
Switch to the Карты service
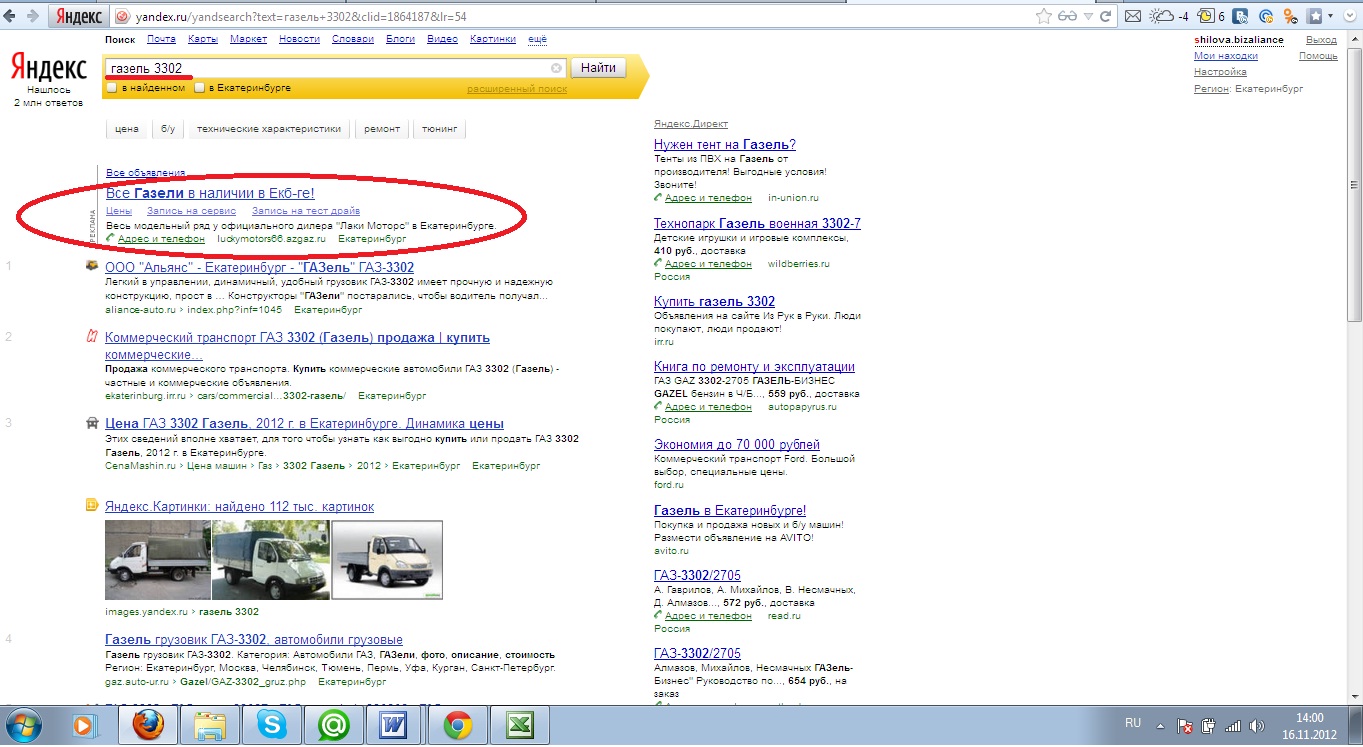[x=203, y=39]
